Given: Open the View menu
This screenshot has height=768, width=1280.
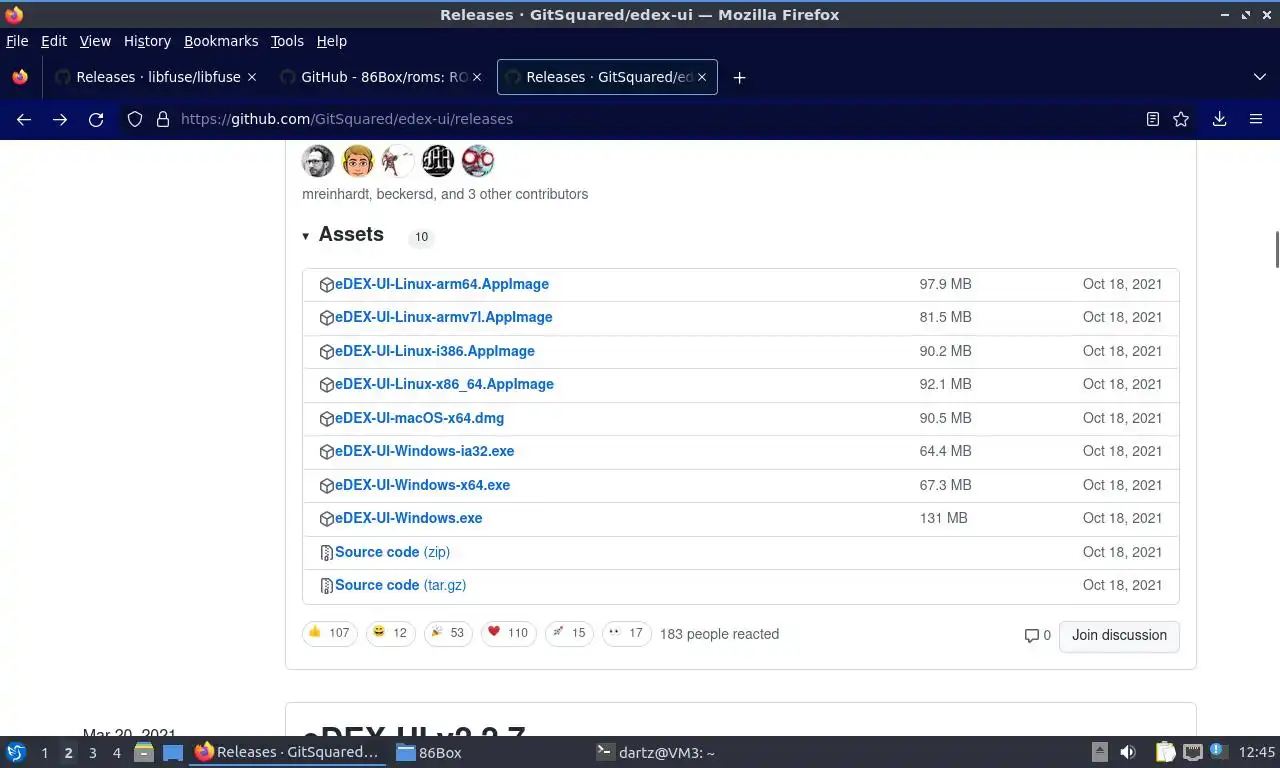Looking at the screenshot, I should (x=95, y=41).
